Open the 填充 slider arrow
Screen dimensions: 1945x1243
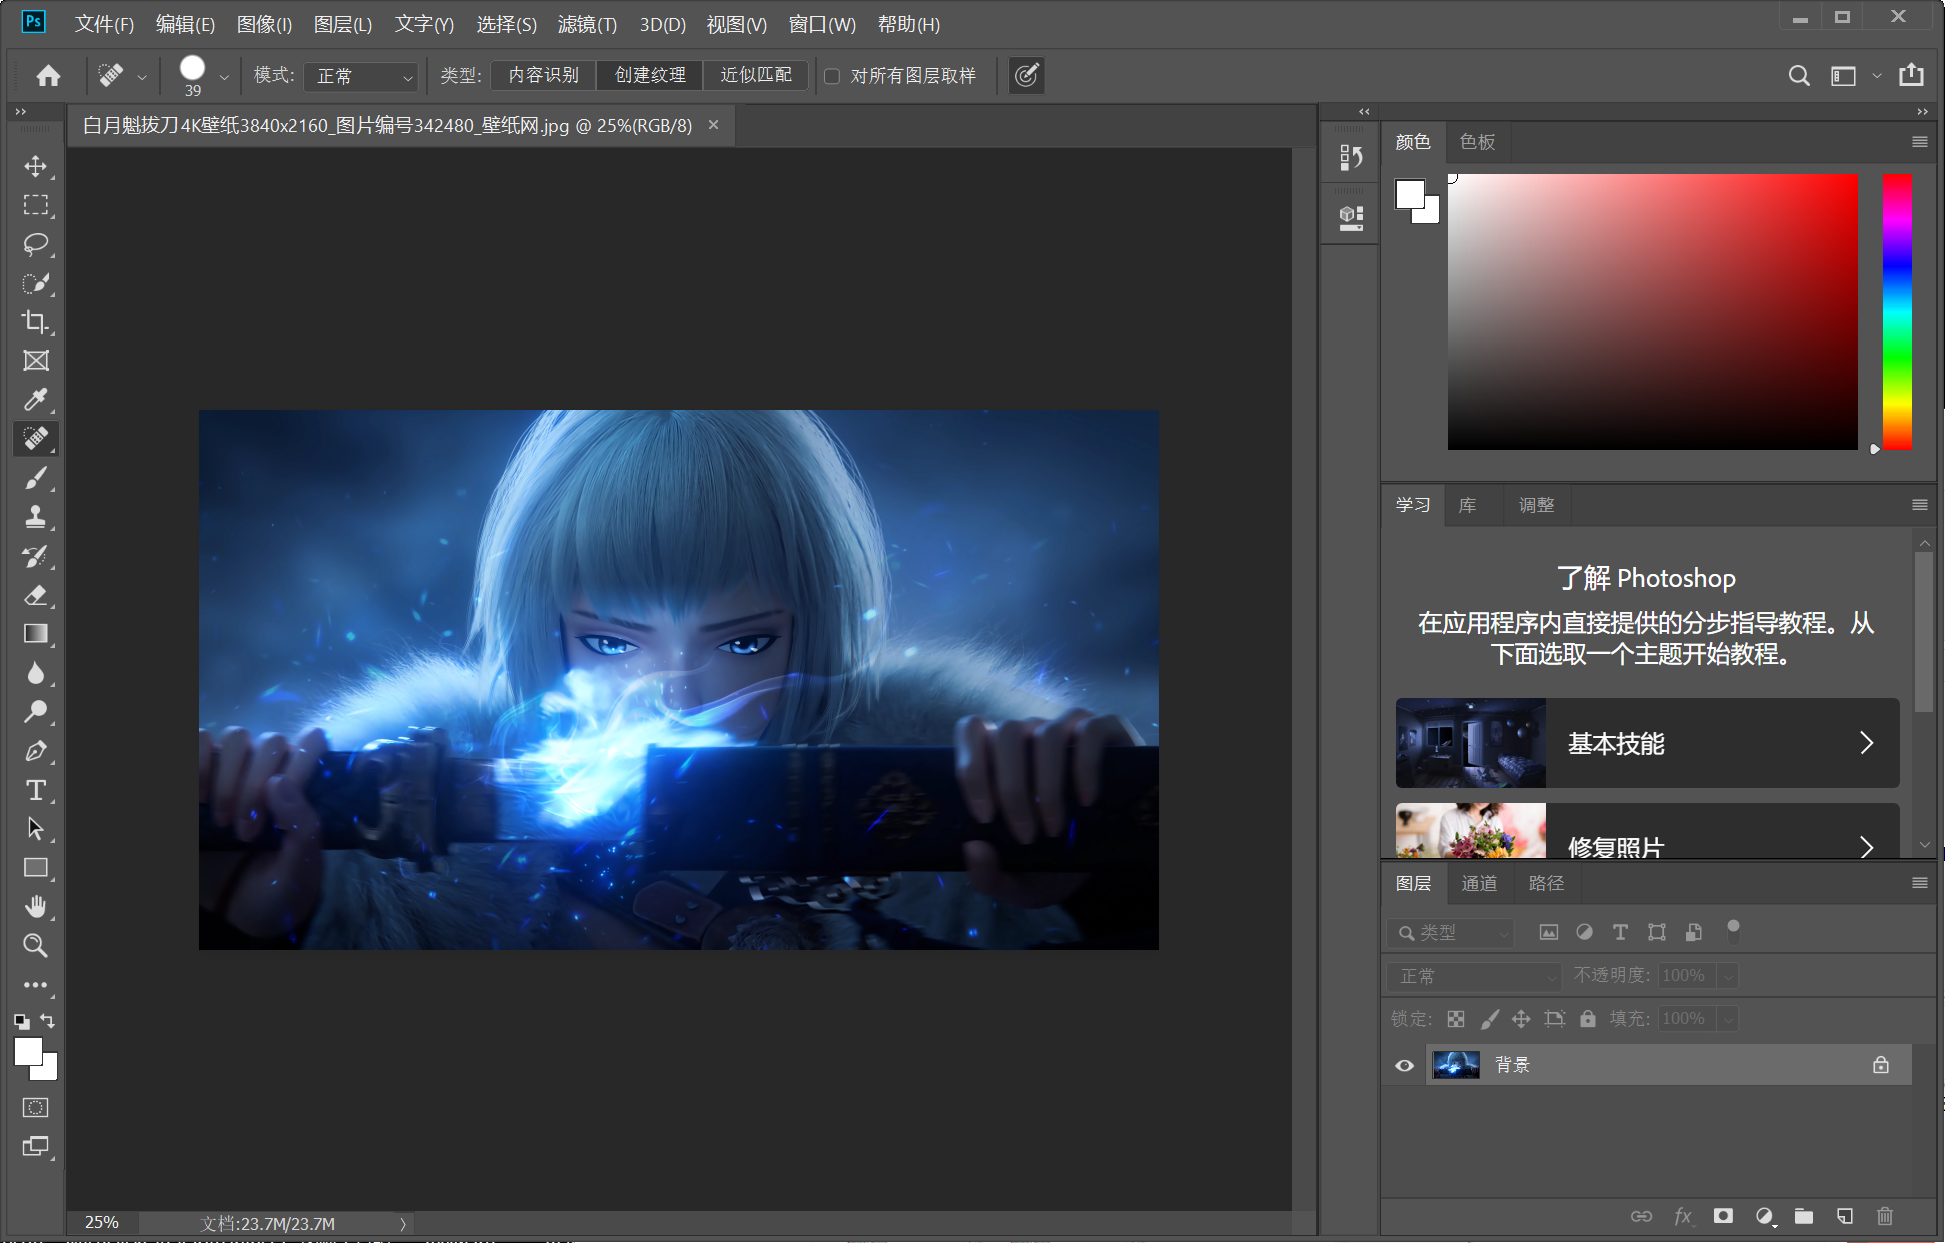point(1728,1019)
